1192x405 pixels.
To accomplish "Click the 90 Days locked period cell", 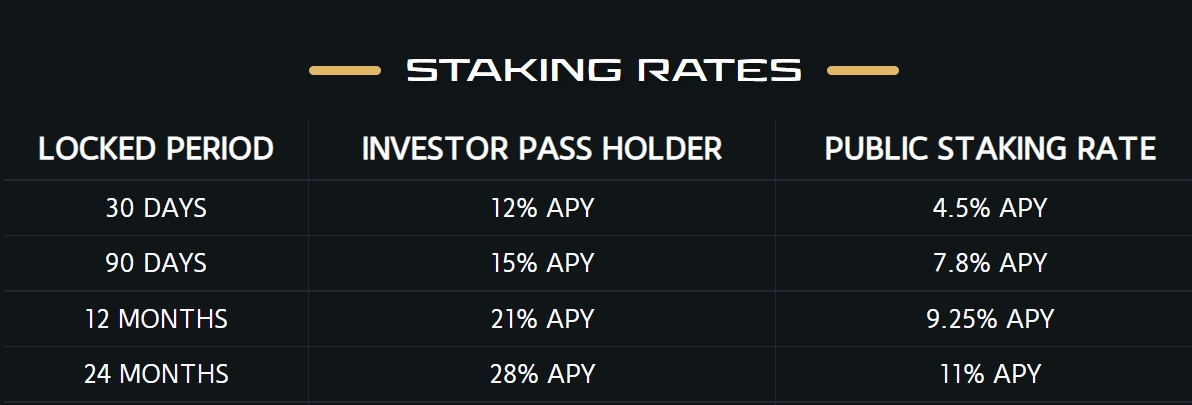I will tap(156, 263).
